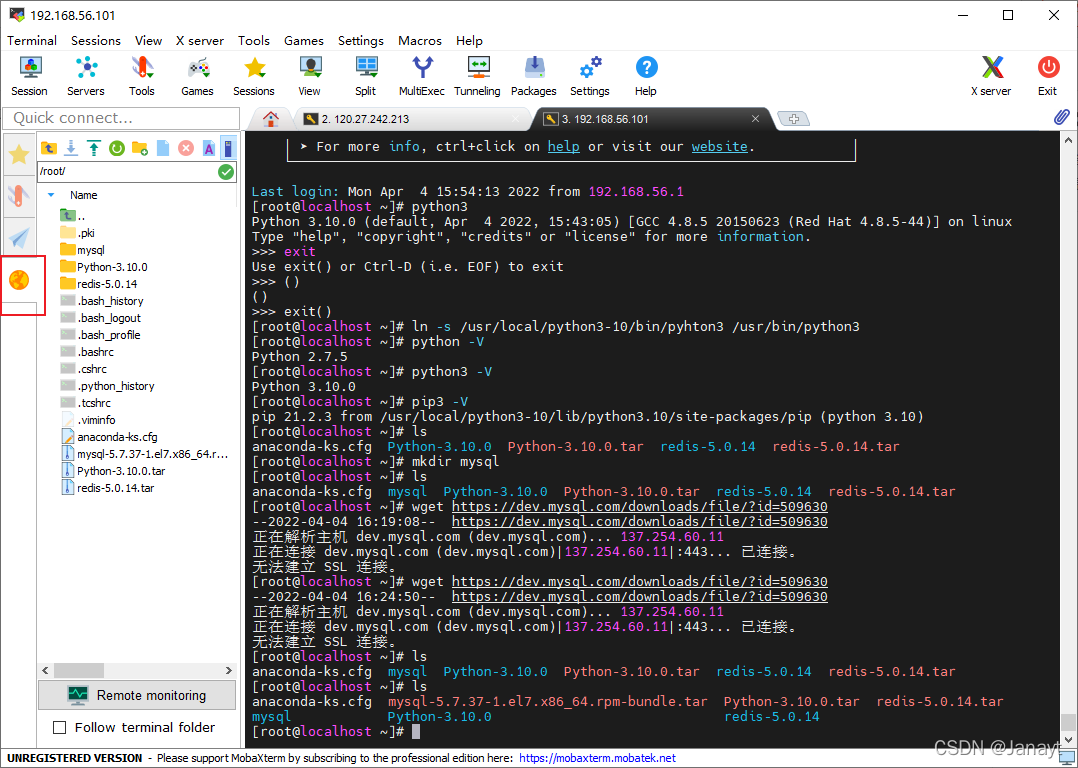Open the Terminal menu

coord(32,41)
